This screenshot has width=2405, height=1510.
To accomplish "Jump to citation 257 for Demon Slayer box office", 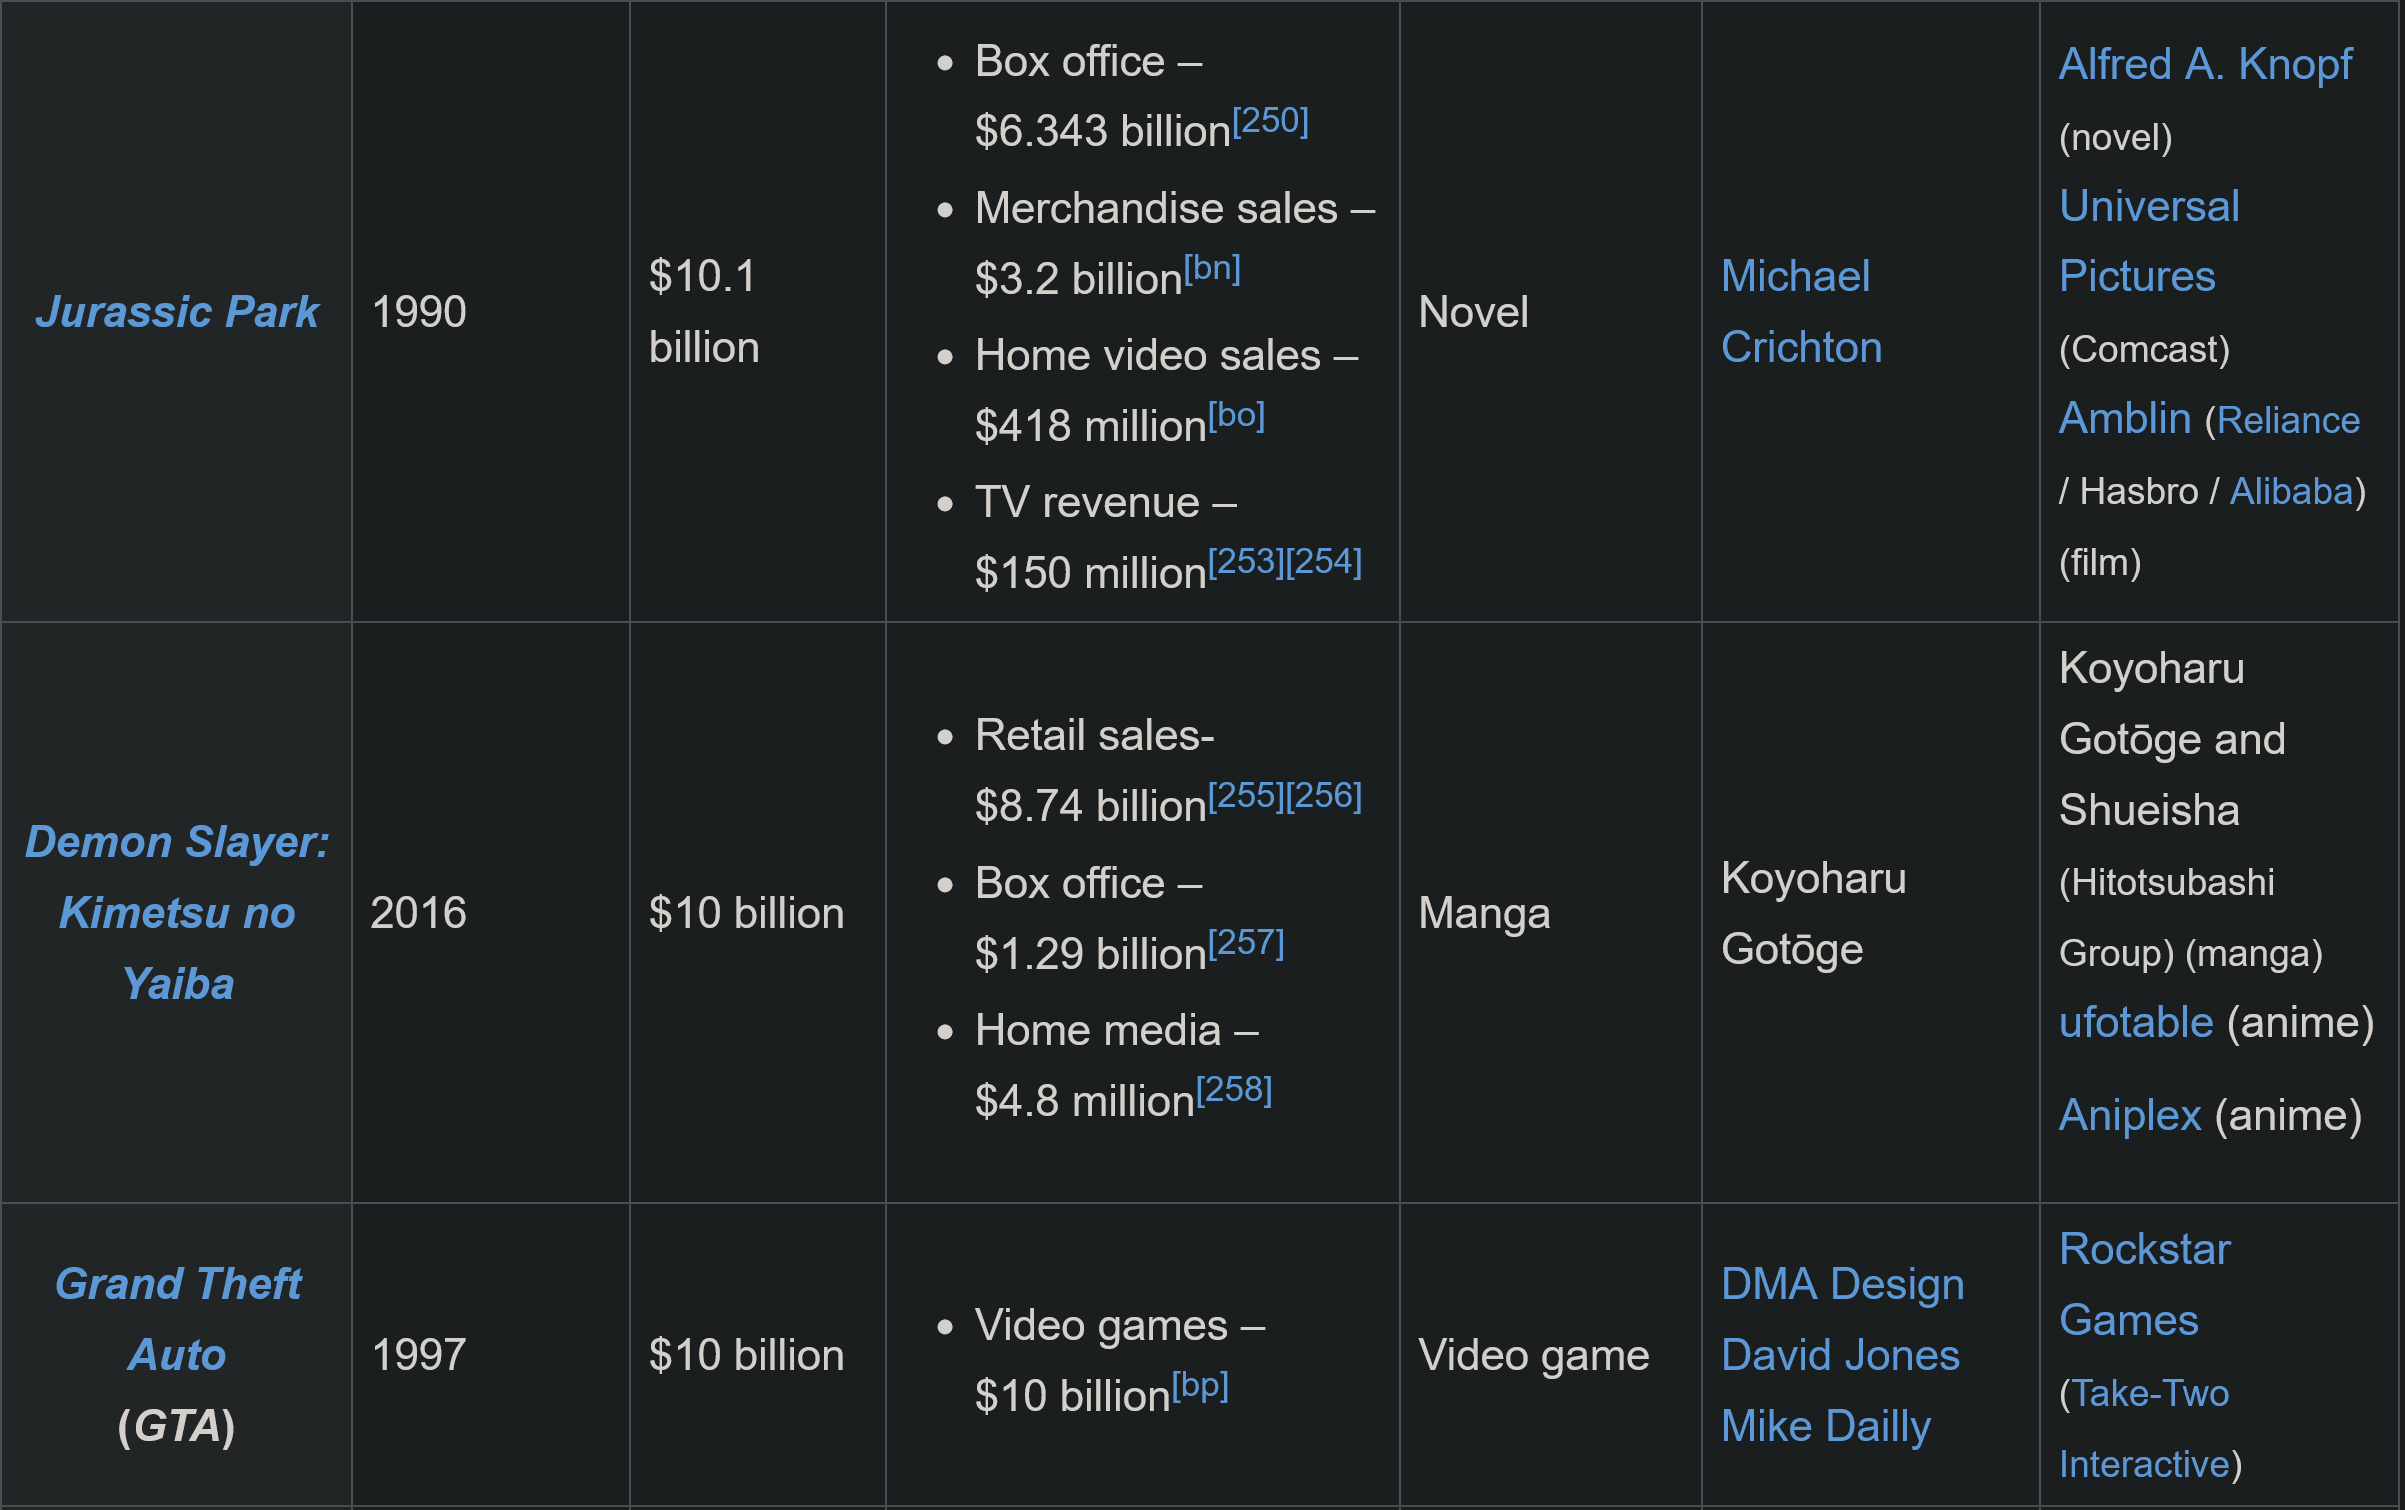I will pos(1246,943).
